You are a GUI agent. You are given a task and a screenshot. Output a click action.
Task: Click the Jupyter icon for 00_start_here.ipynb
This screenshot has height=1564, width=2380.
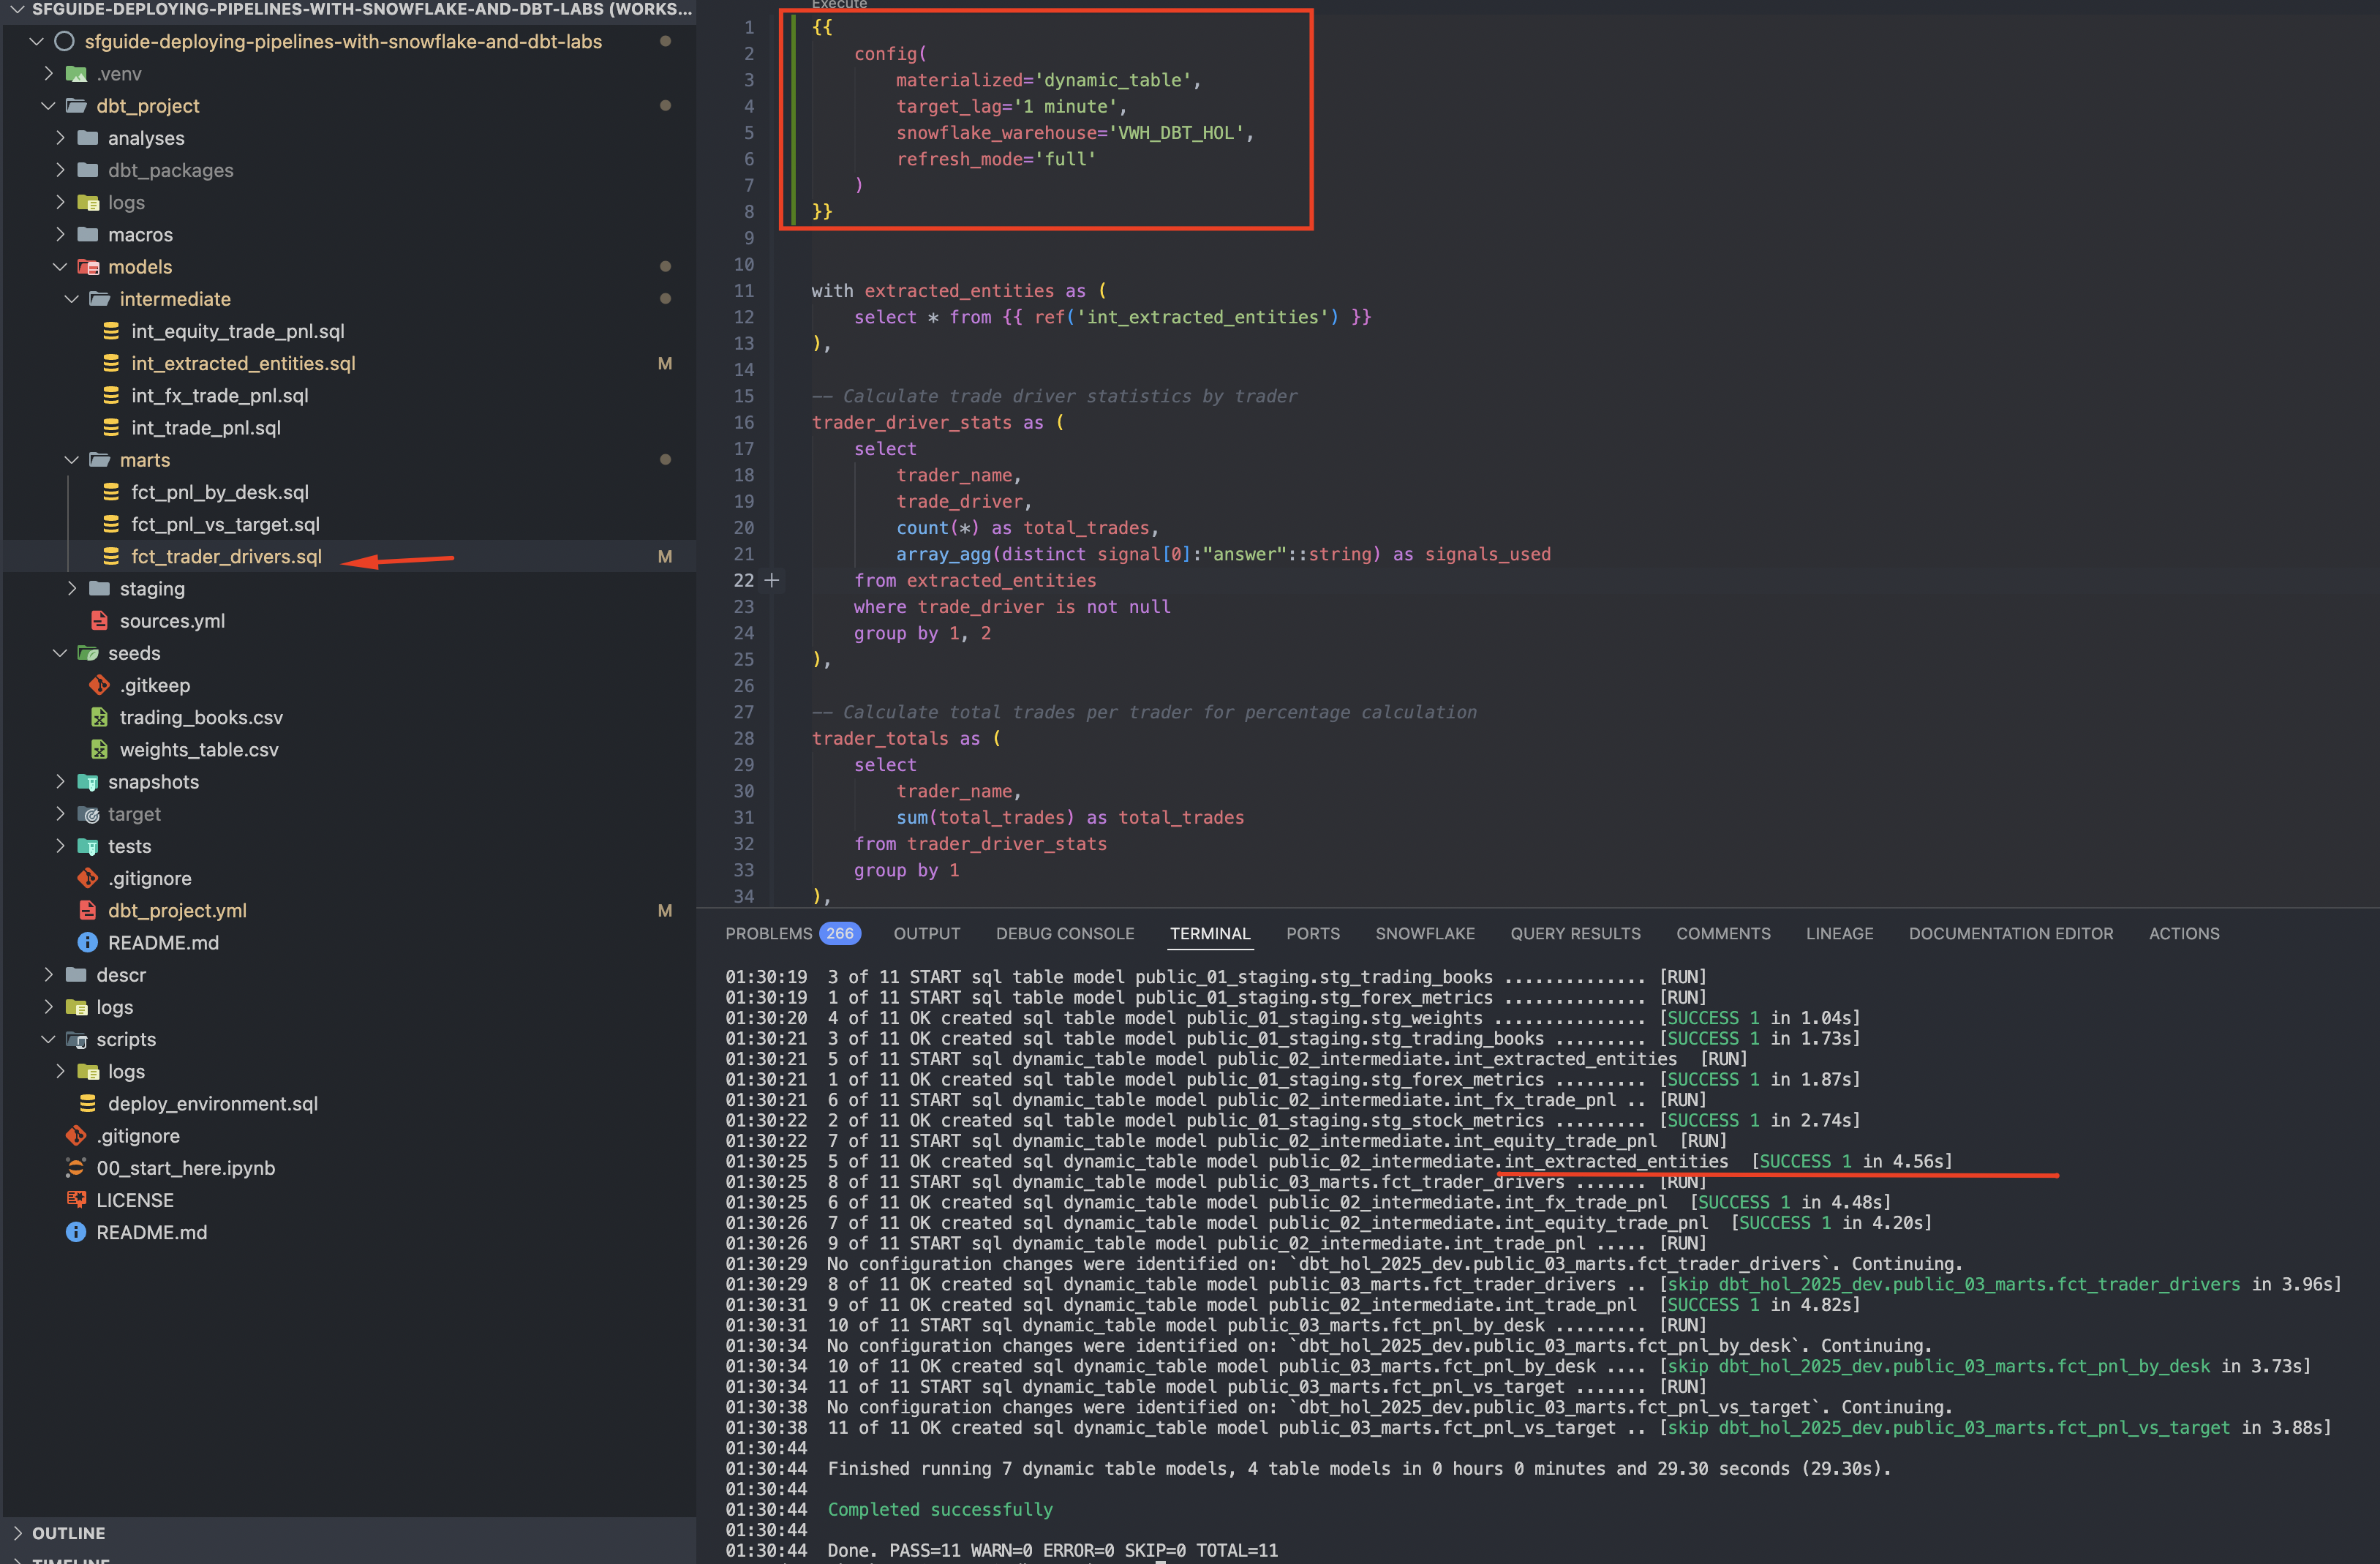coord(76,1167)
